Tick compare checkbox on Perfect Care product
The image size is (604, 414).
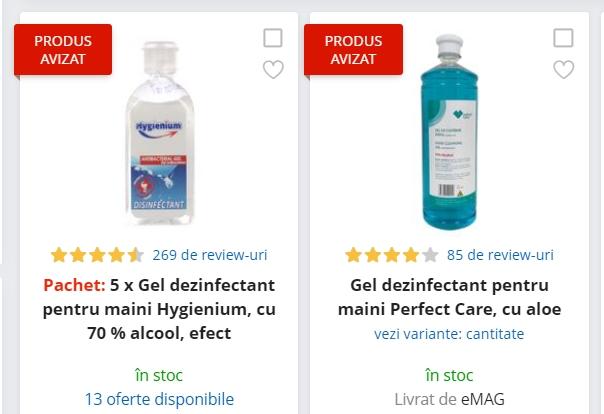[x=564, y=38]
